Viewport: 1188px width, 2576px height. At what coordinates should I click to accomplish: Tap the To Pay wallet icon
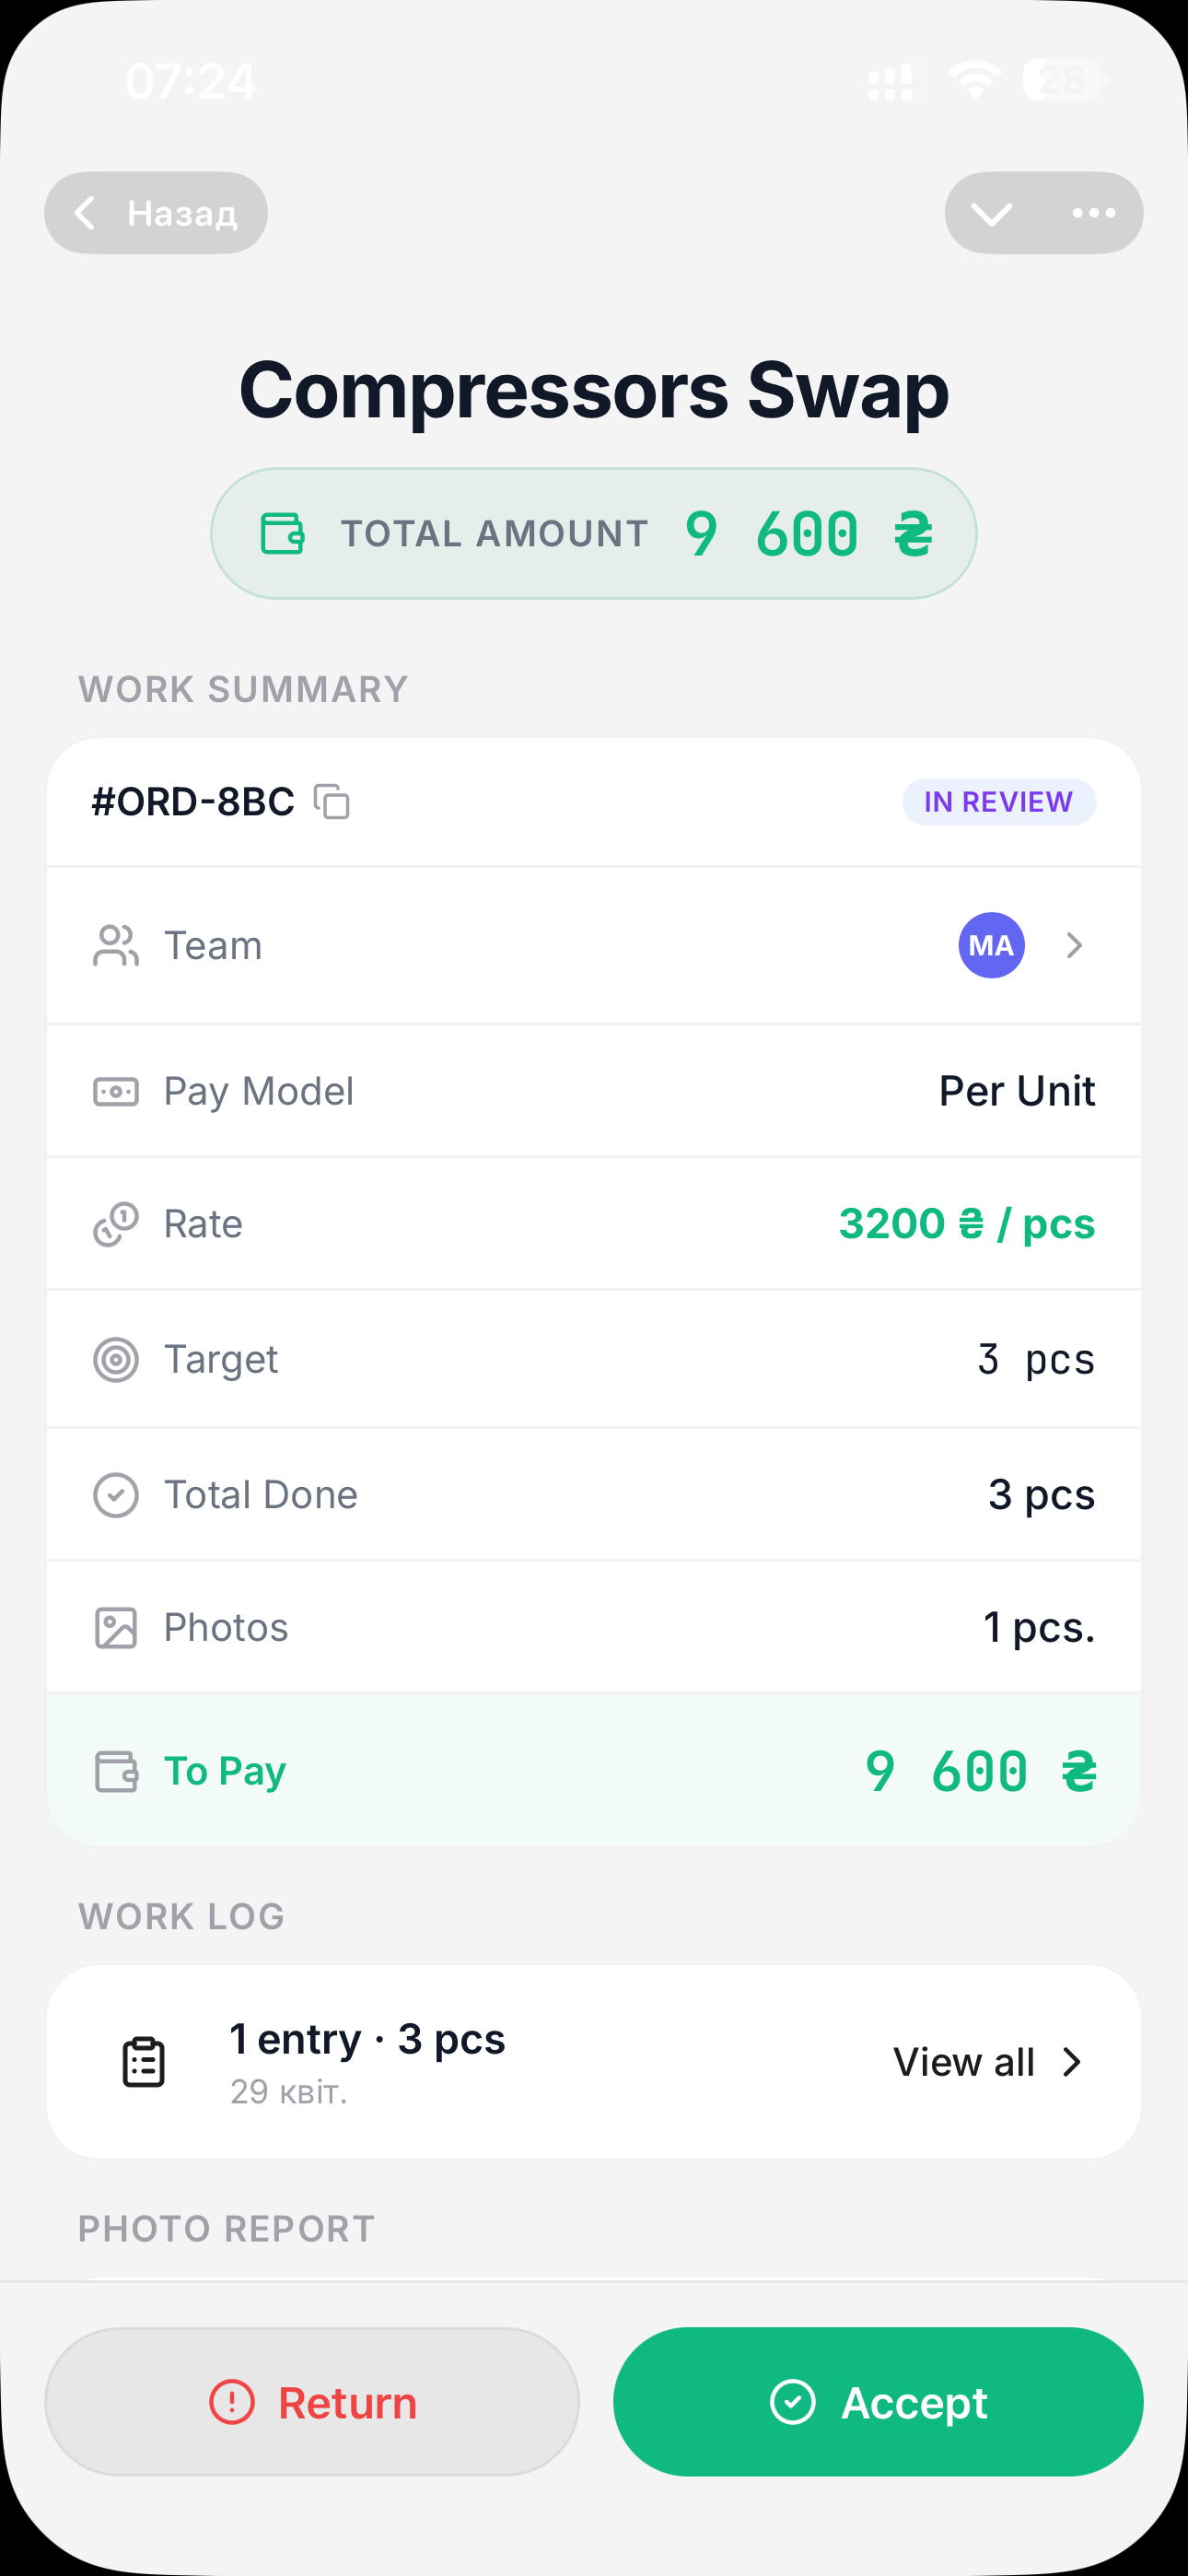coord(116,1771)
